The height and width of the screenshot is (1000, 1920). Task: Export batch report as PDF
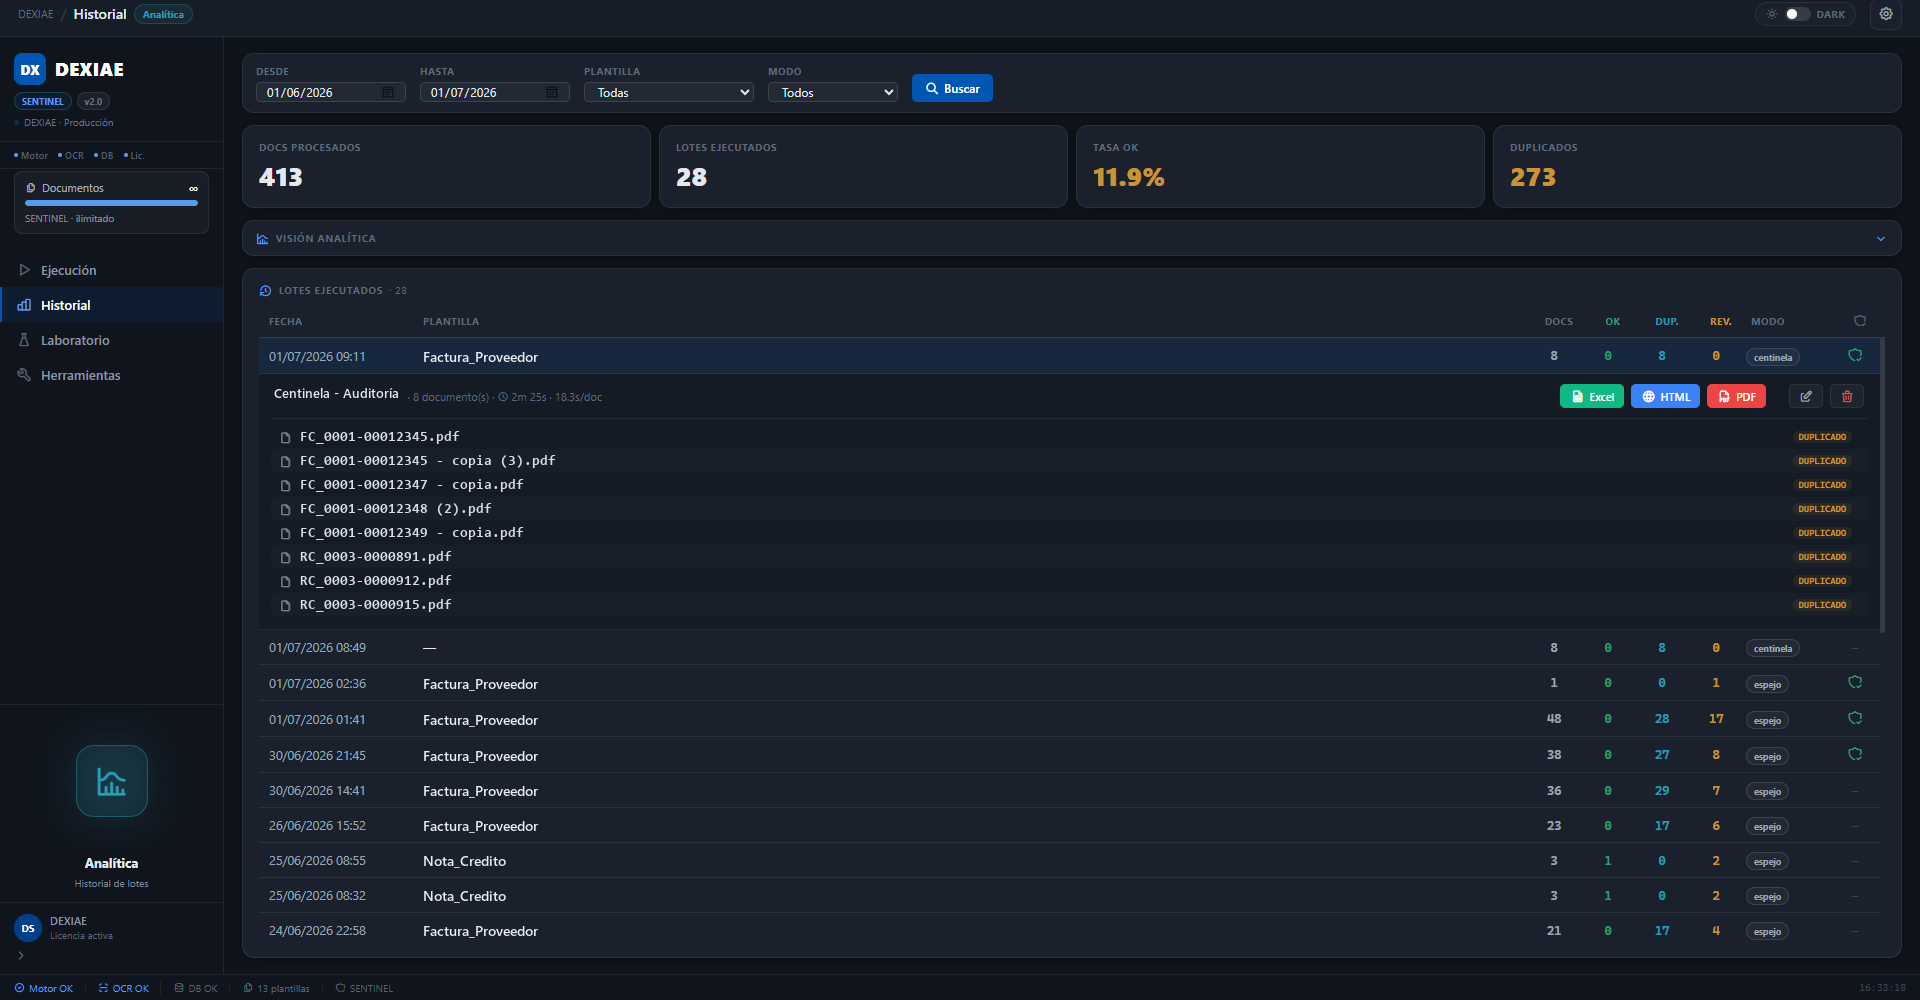(x=1736, y=397)
